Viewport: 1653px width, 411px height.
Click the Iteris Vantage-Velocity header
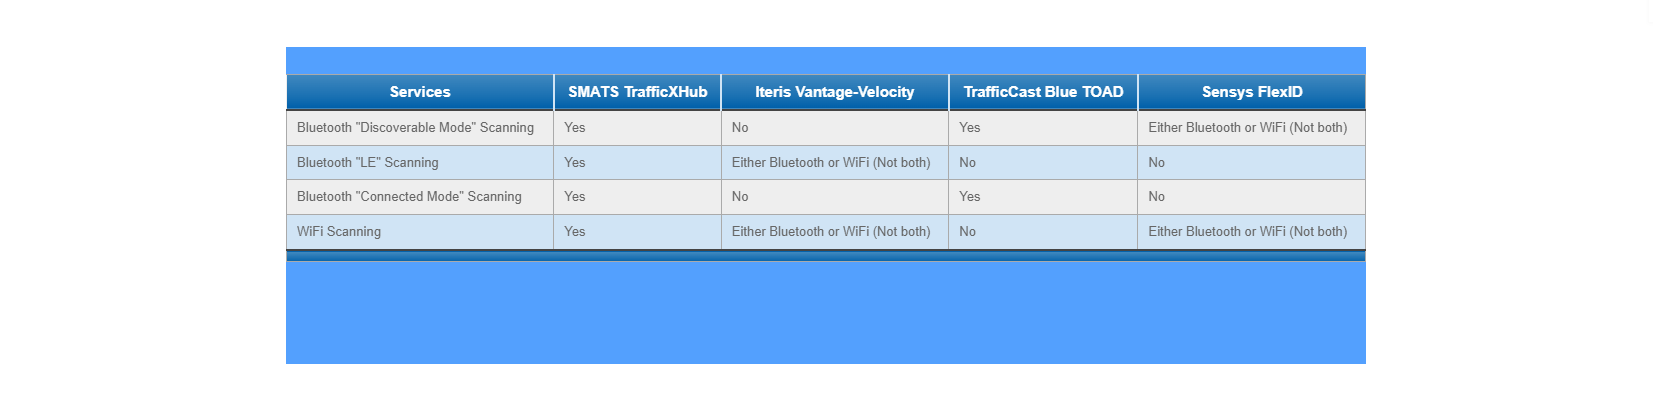835,92
